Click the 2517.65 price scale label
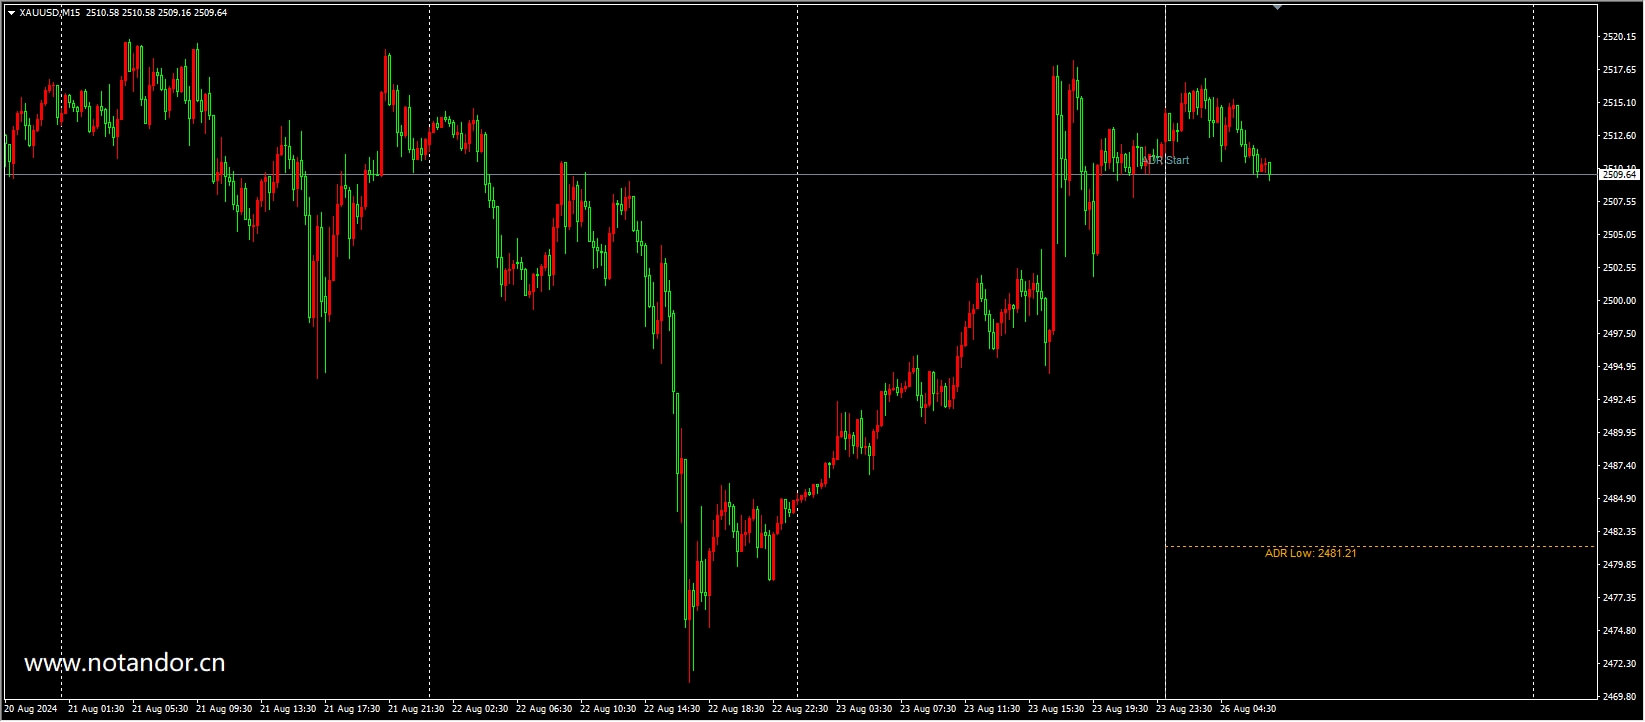Image resolution: width=1645 pixels, height=722 pixels. pyautogui.click(x=1619, y=70)
